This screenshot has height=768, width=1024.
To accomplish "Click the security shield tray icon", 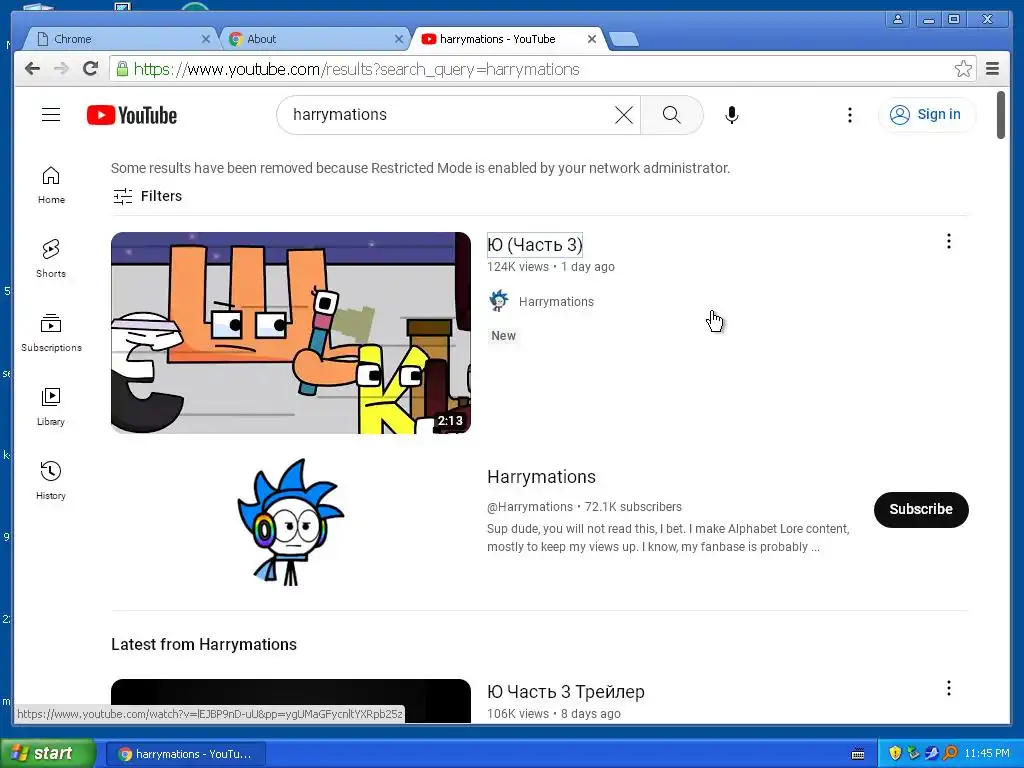I will pyautogui.click(x=895, y=753).
